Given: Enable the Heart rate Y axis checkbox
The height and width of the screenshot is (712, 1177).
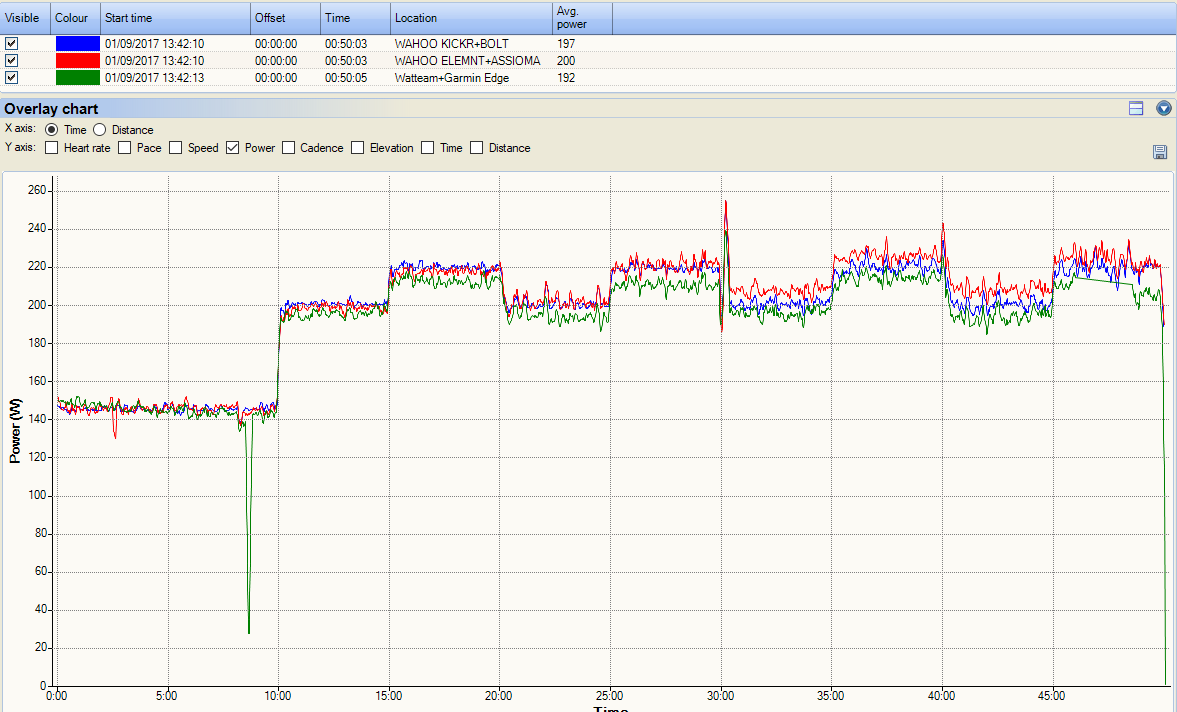Looking at the screenshot, I should (51, 148).
